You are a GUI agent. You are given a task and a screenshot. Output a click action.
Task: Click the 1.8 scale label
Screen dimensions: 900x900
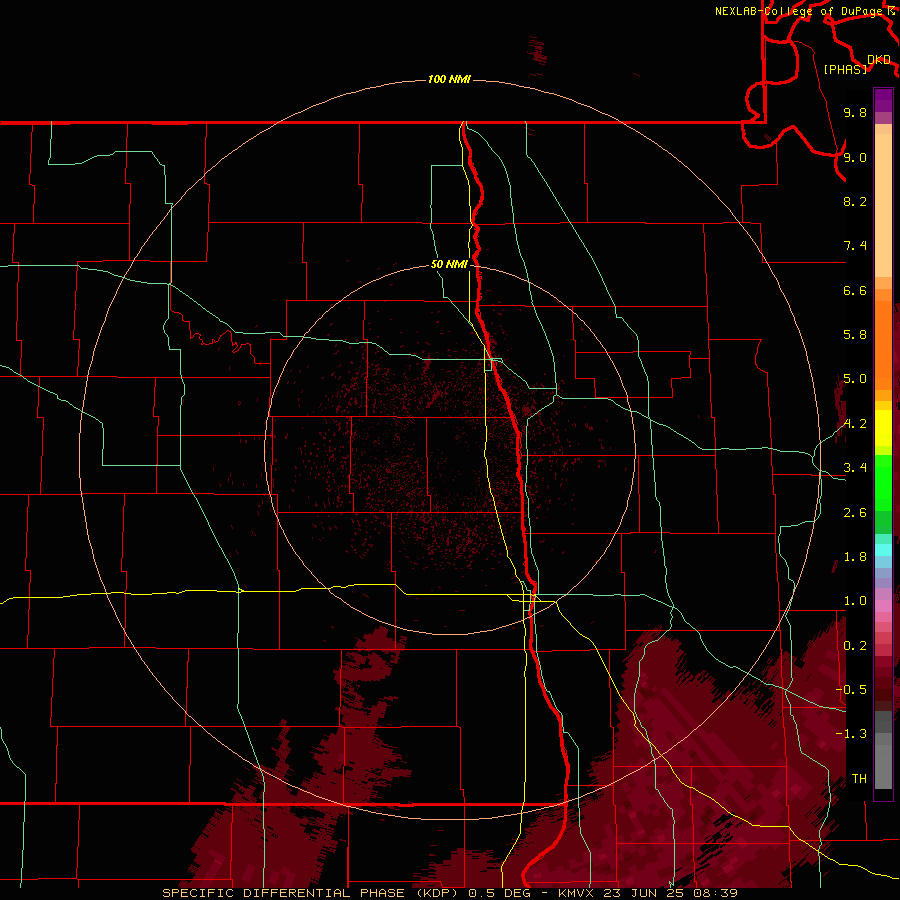coord(855,557)
